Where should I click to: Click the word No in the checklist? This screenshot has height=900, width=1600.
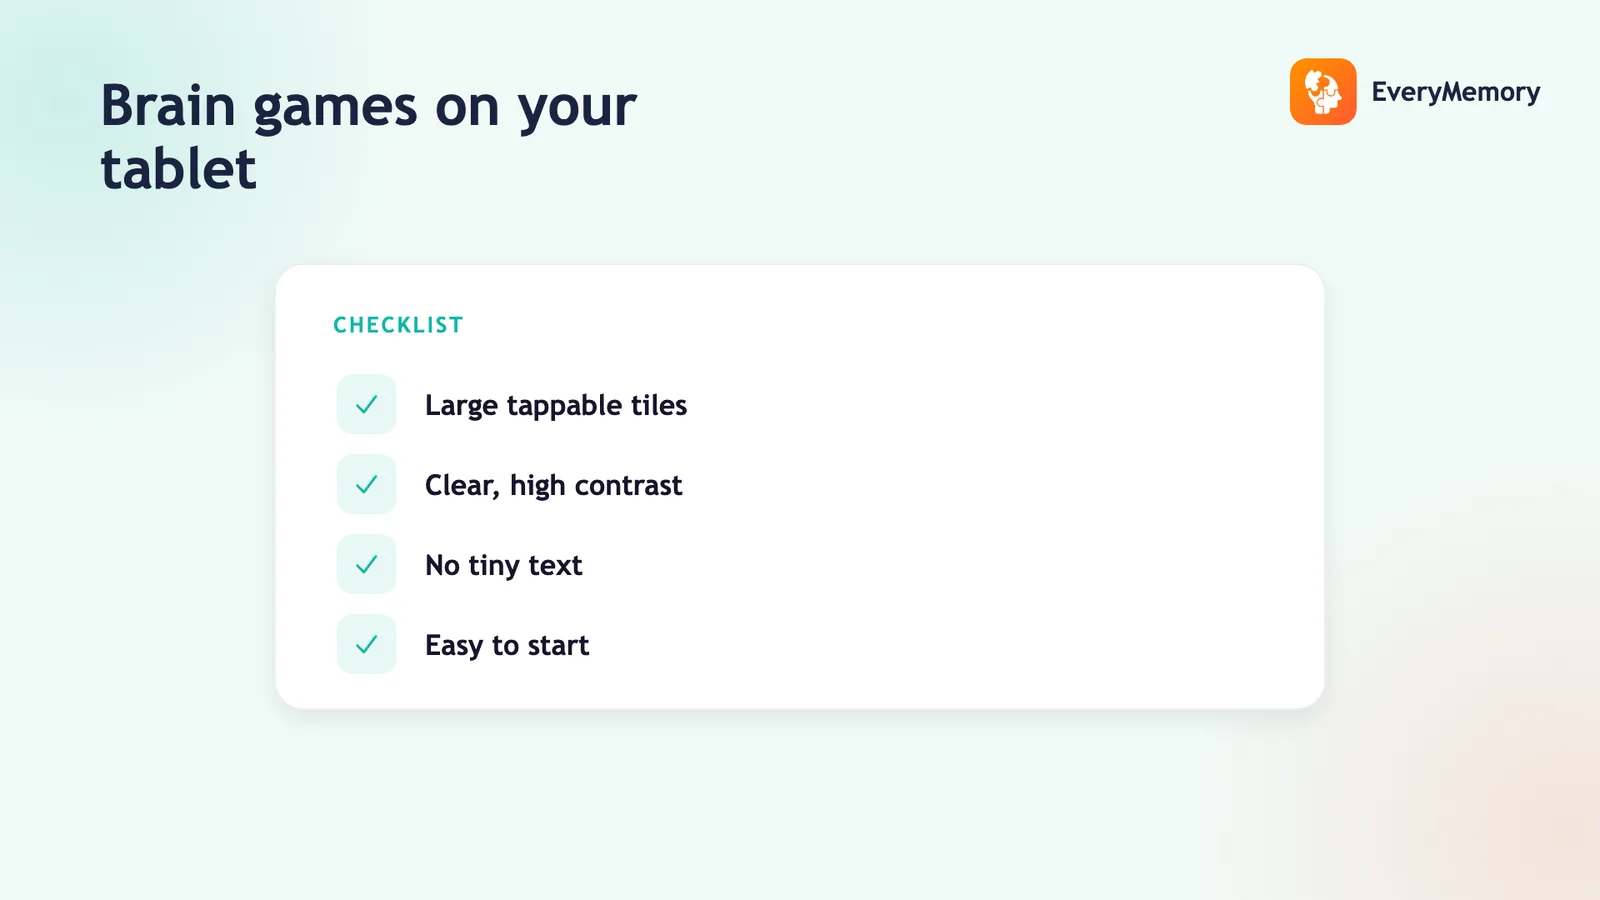442,565
